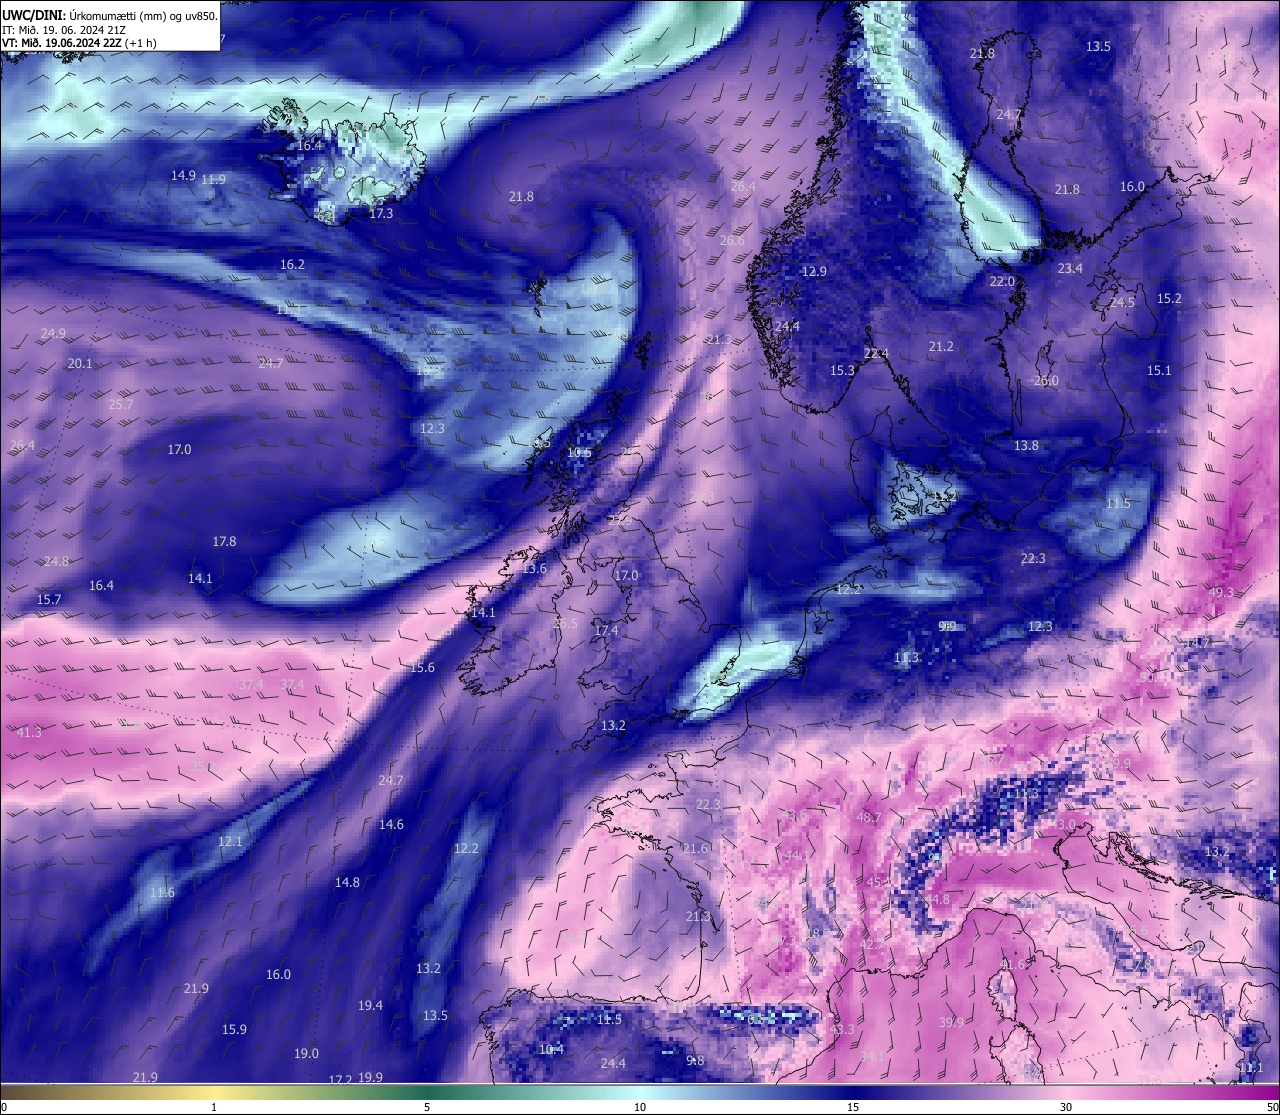Viewport: 1280px width, 1115px height.
Task: Click the 49.3 value on the map
Action: click(x=1221, y=592)
